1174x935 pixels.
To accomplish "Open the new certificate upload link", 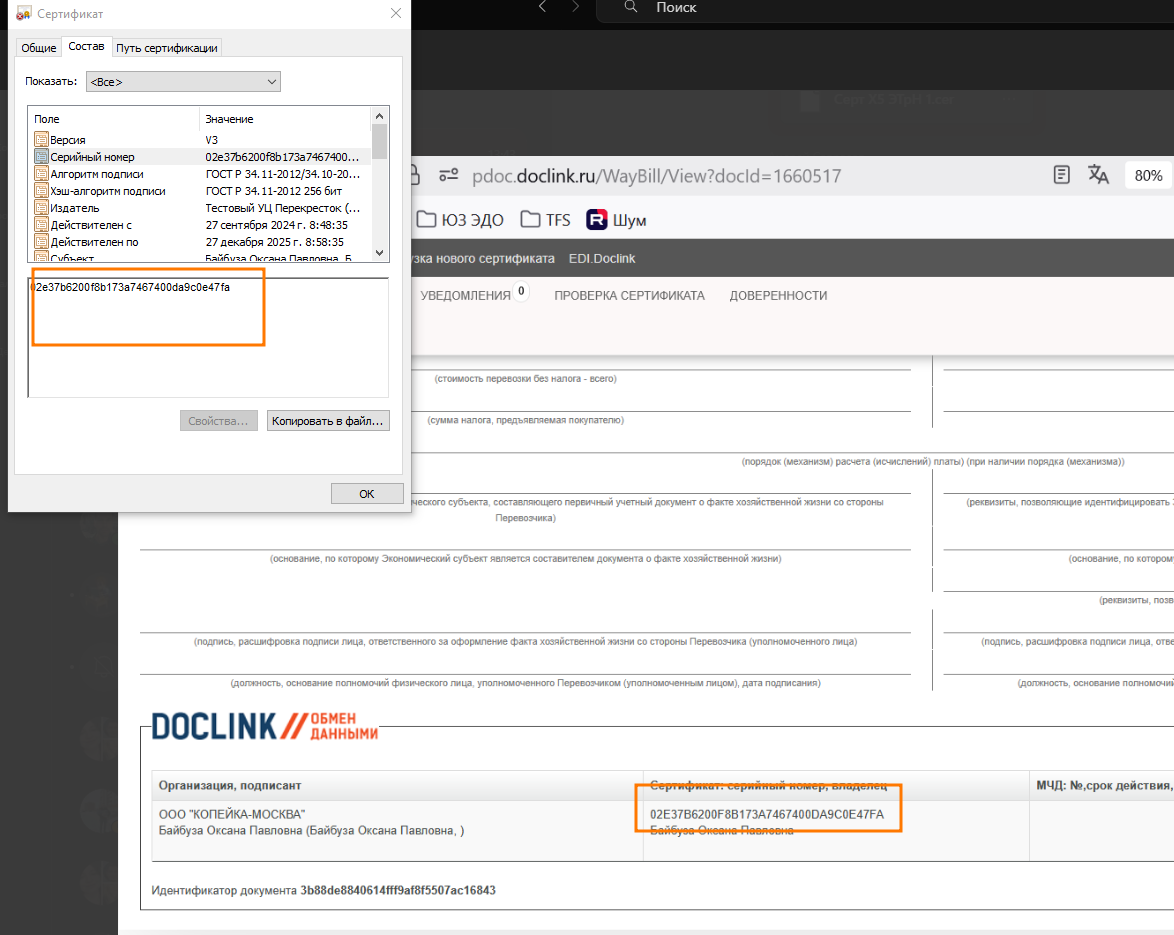I will 483,258.
